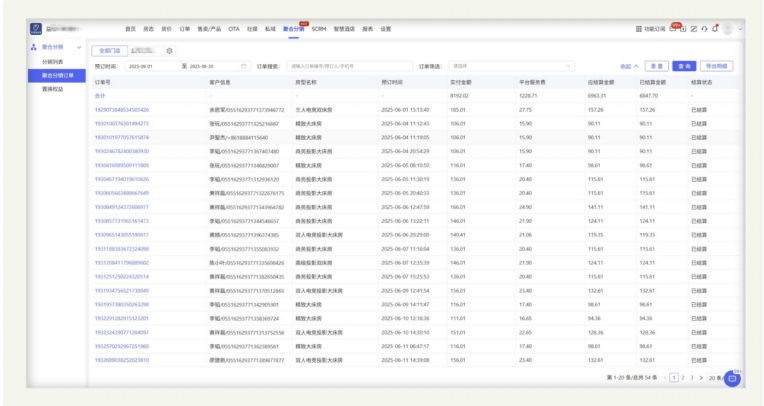
Task: Open 售卖/产品 in top navigation
Action: click(x=209, y=29)
